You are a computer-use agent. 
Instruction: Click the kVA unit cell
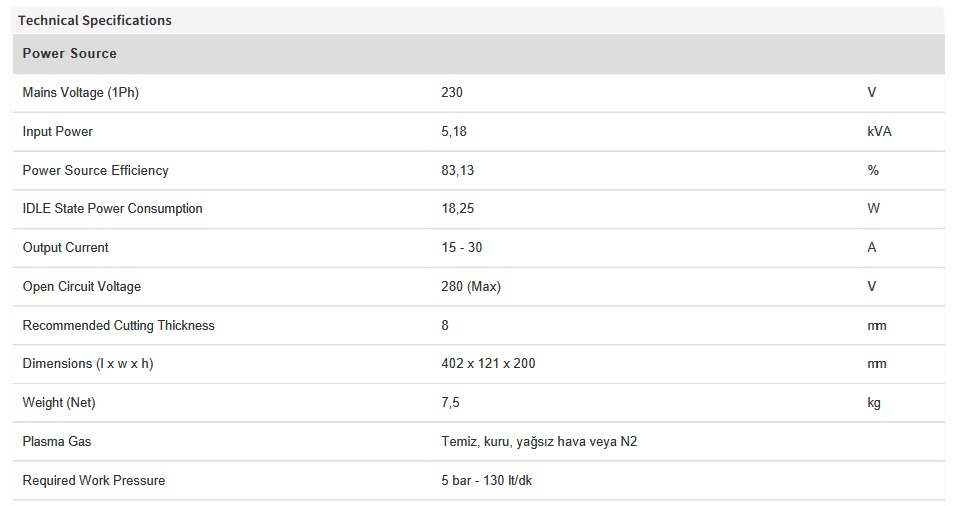(879, 131)
